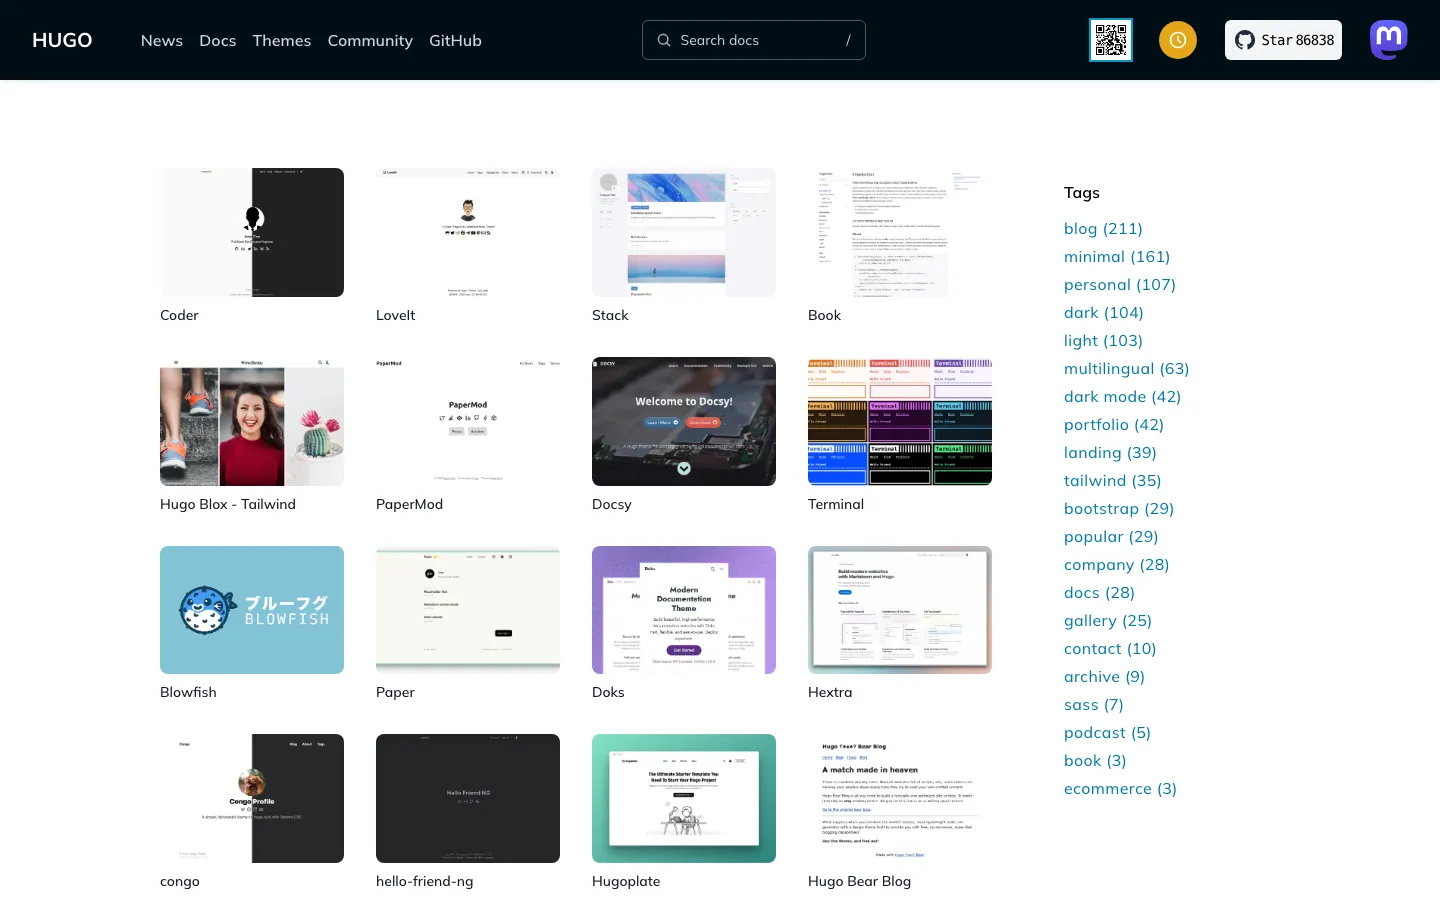This screenshot has width=1440, height=900.
Task: Click the QR code icon in header
Action: click(x=1110, y=40)
